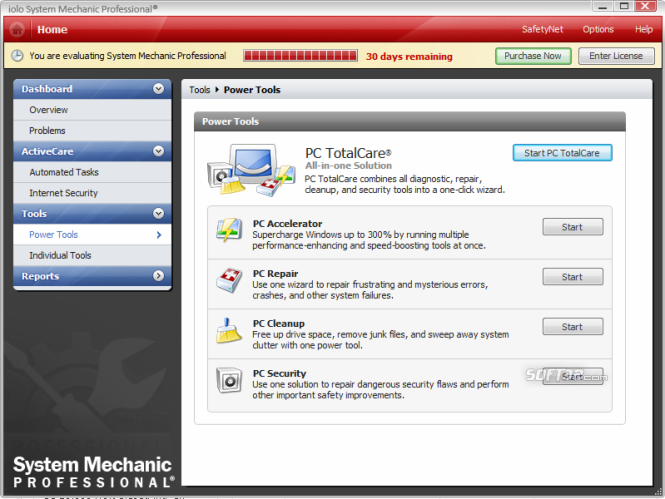Open the Problems page
Viewport: 665px width, 499px height.
92,131
